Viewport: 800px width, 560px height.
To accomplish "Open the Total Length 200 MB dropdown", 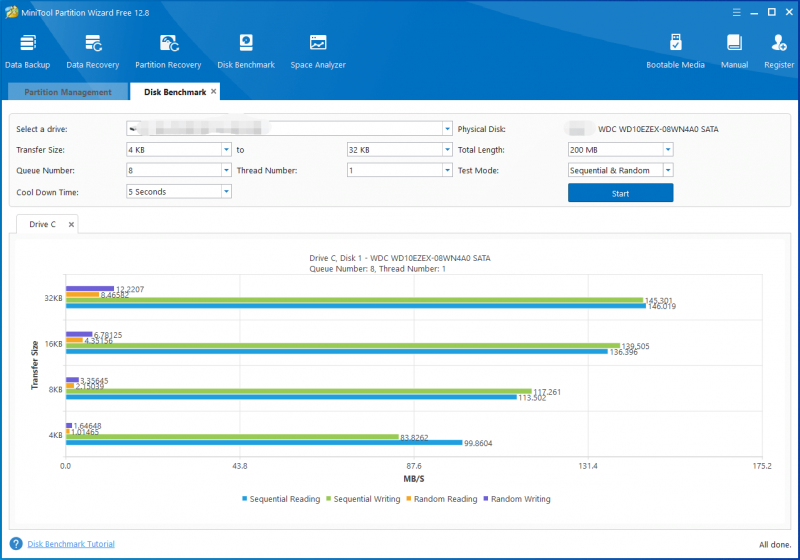I will 668,149.
